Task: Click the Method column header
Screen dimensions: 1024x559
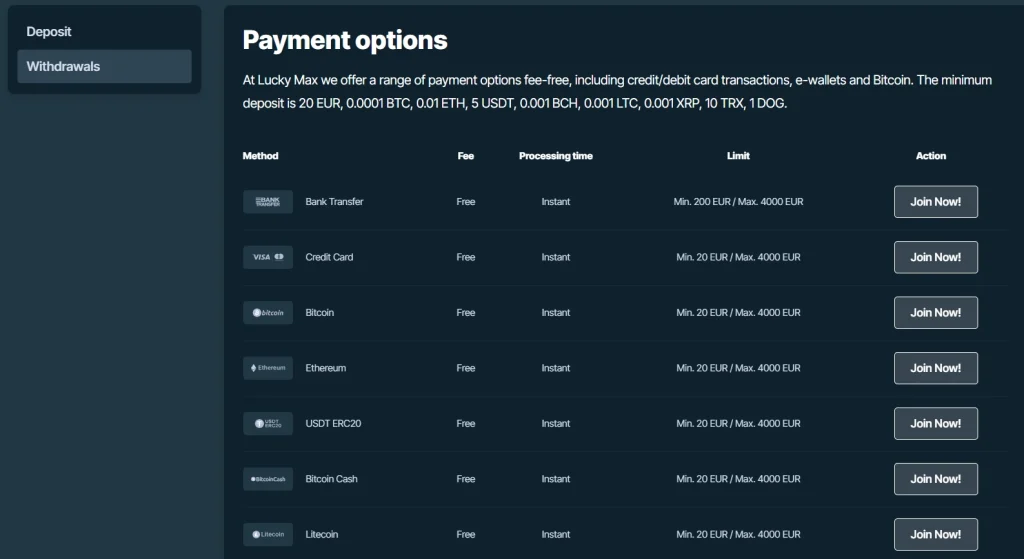Action: [261, 156]
